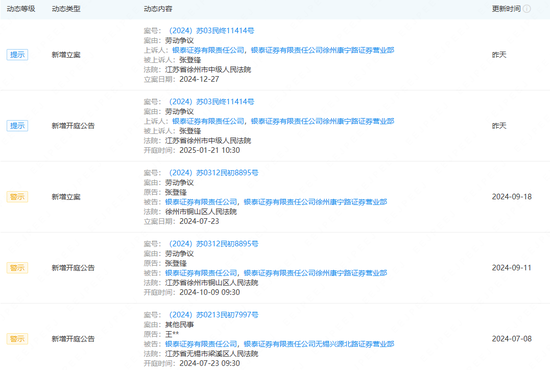Select 新增开庭公告 type in second 提示 row
Screen dimensions: 550x370
73,126
